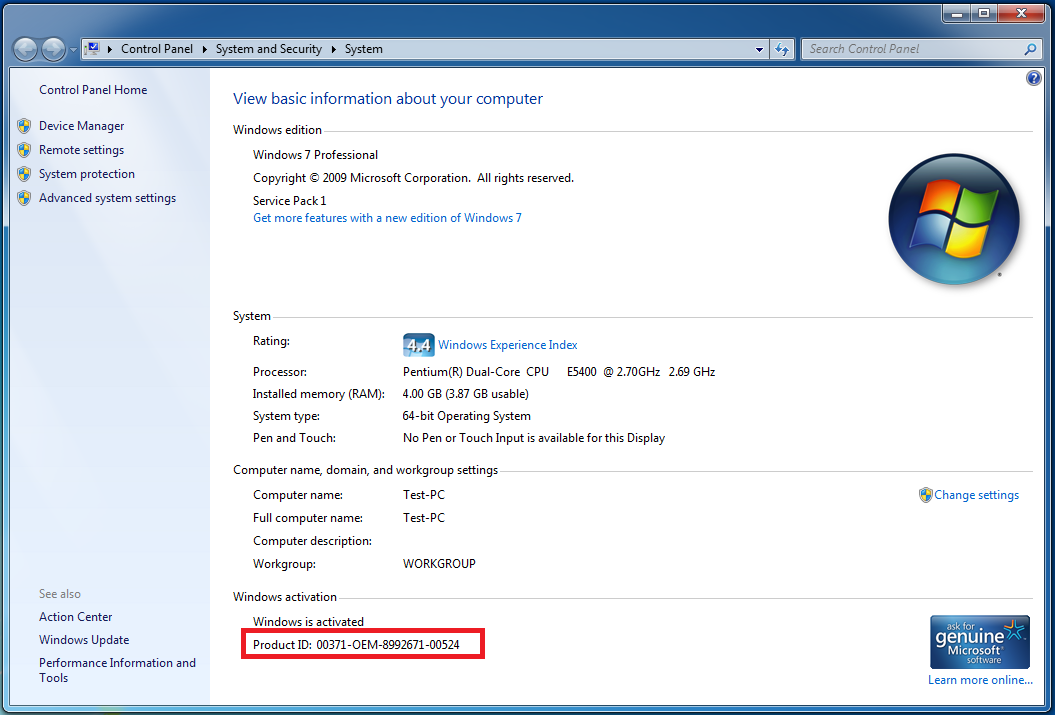Select System and Security in the breadcrumb
1055x715 pixels.
coord(269,49)
